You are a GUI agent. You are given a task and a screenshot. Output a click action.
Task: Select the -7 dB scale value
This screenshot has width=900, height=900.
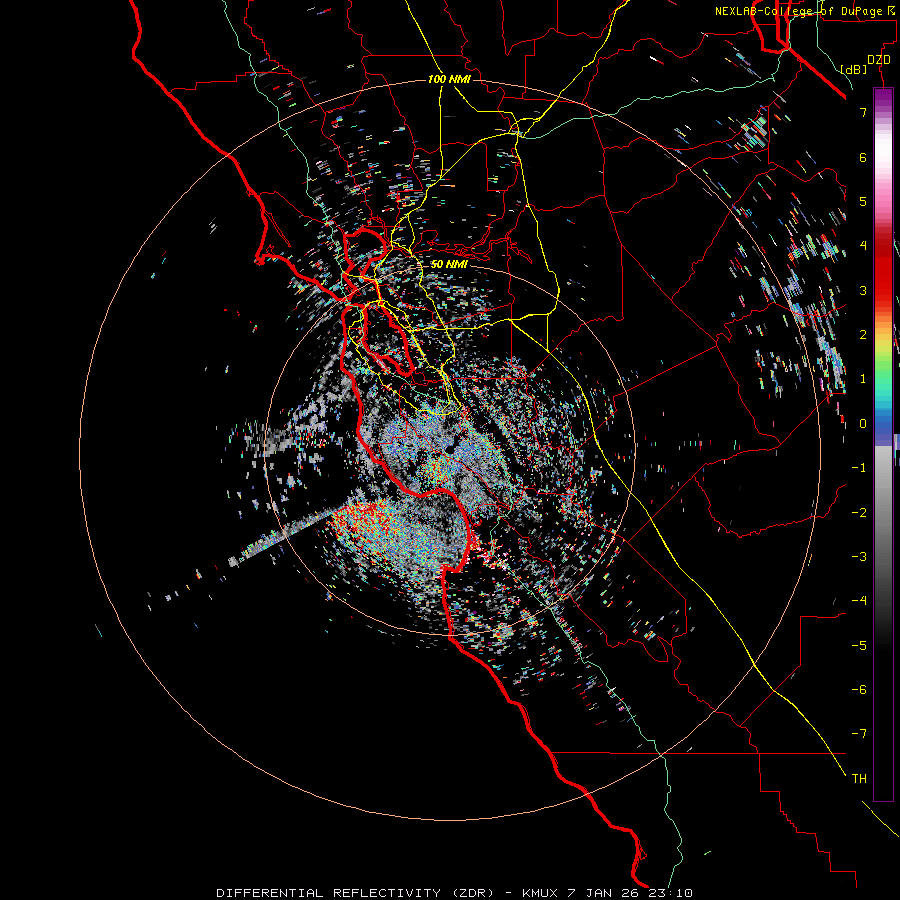point(859,734)
